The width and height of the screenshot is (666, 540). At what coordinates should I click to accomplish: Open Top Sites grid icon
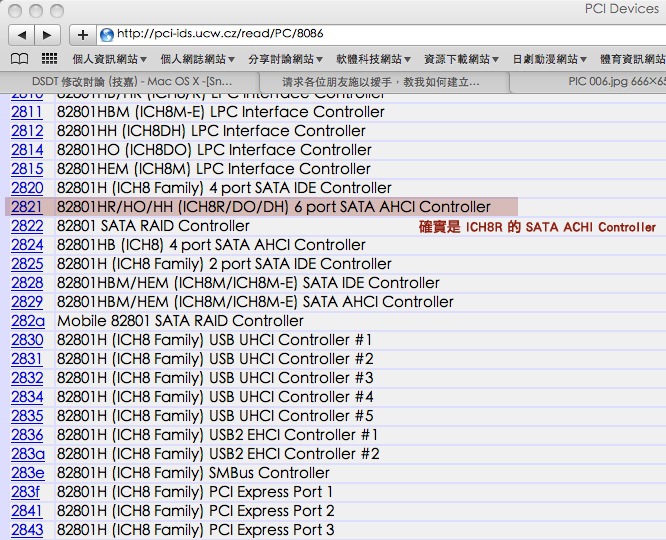coord(49,59)
